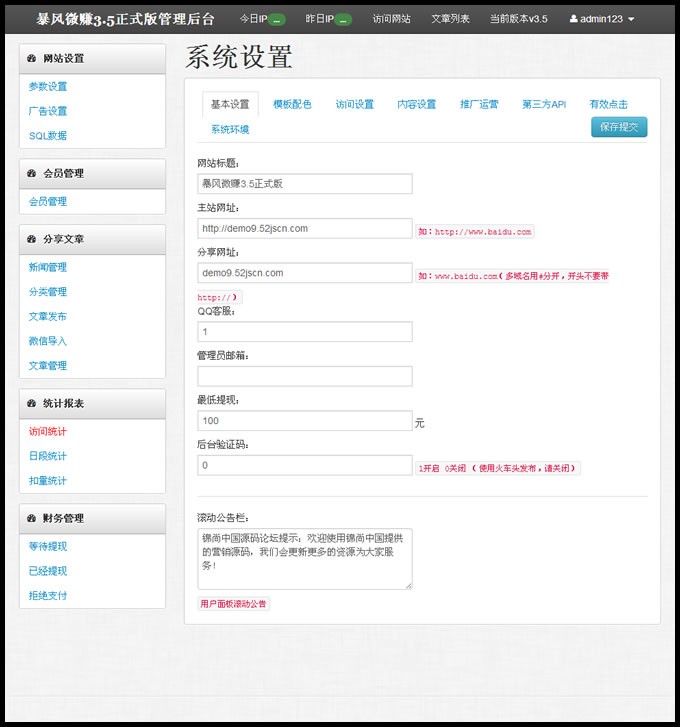Click the 昨日IP counter badge
The image size is (680, 727).
343,20
